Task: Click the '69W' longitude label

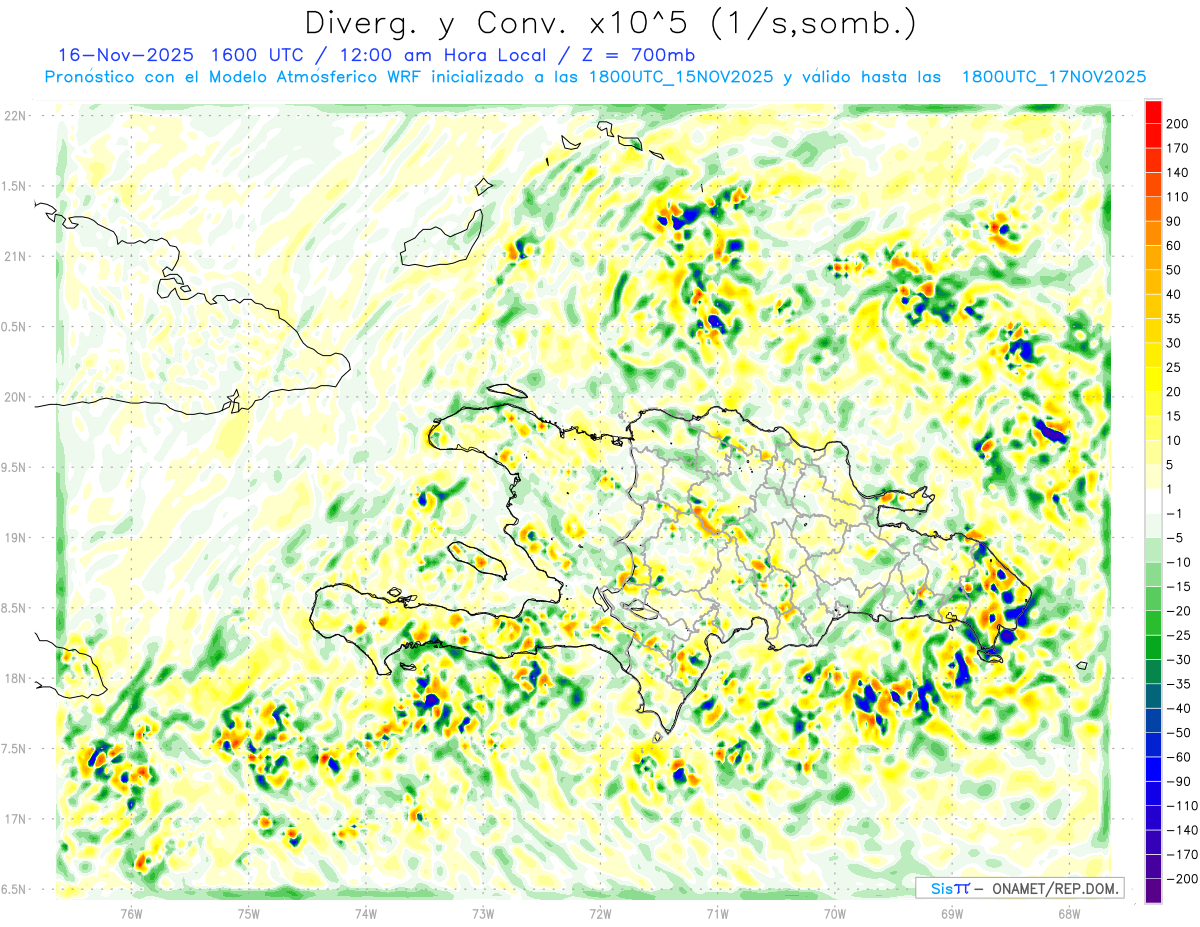Action: coord(951,913)
